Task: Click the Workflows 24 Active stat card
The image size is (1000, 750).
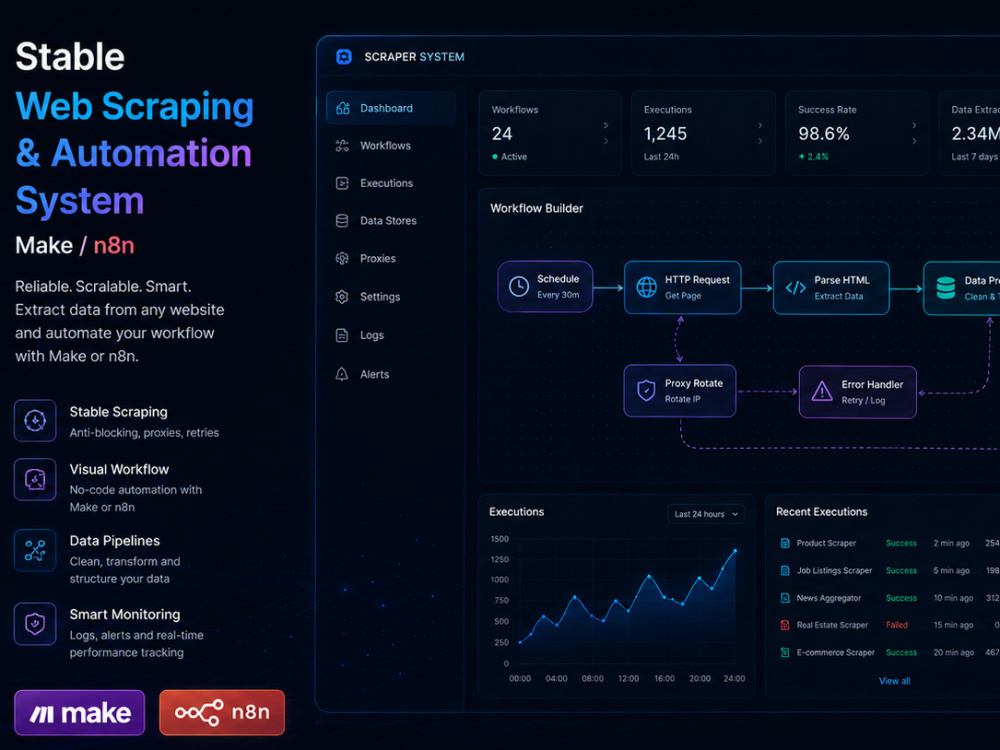Action: pyautogui.click(x=550, y=133)
